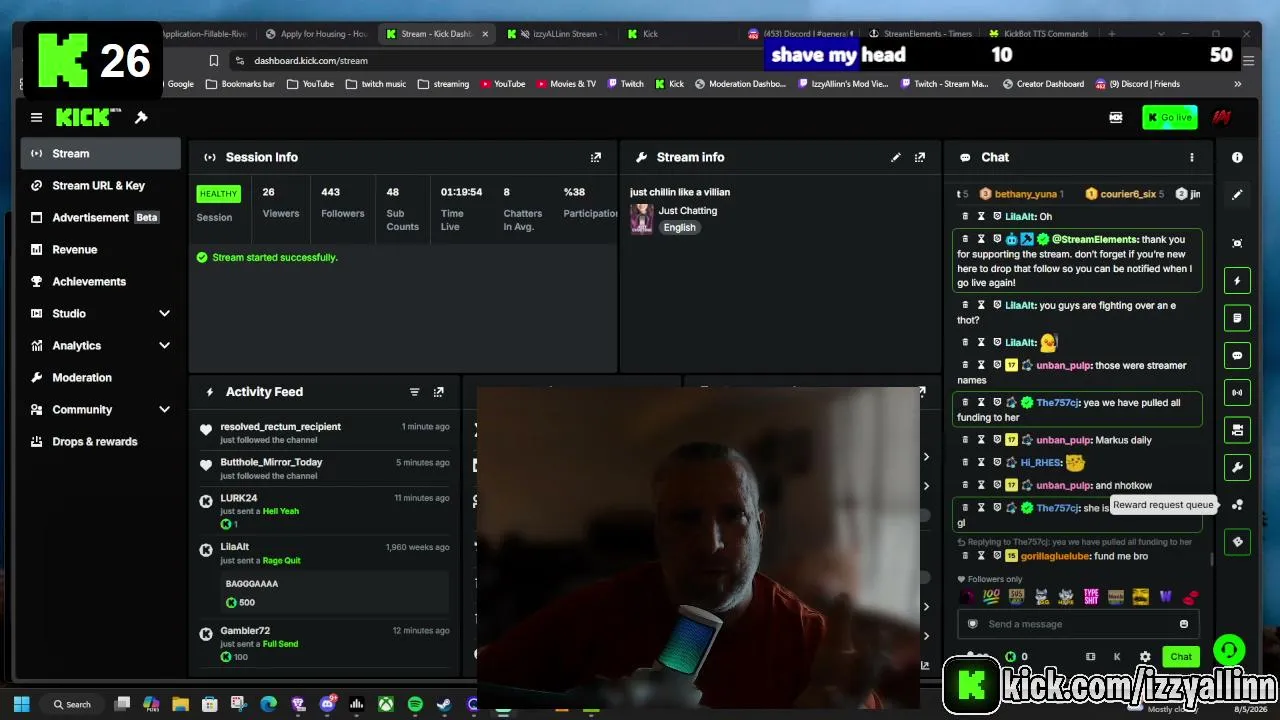Timeout gorillagluelube with hourglass icon
Viewport: 1280px width, 720px height.
click(x=981, y=556)
